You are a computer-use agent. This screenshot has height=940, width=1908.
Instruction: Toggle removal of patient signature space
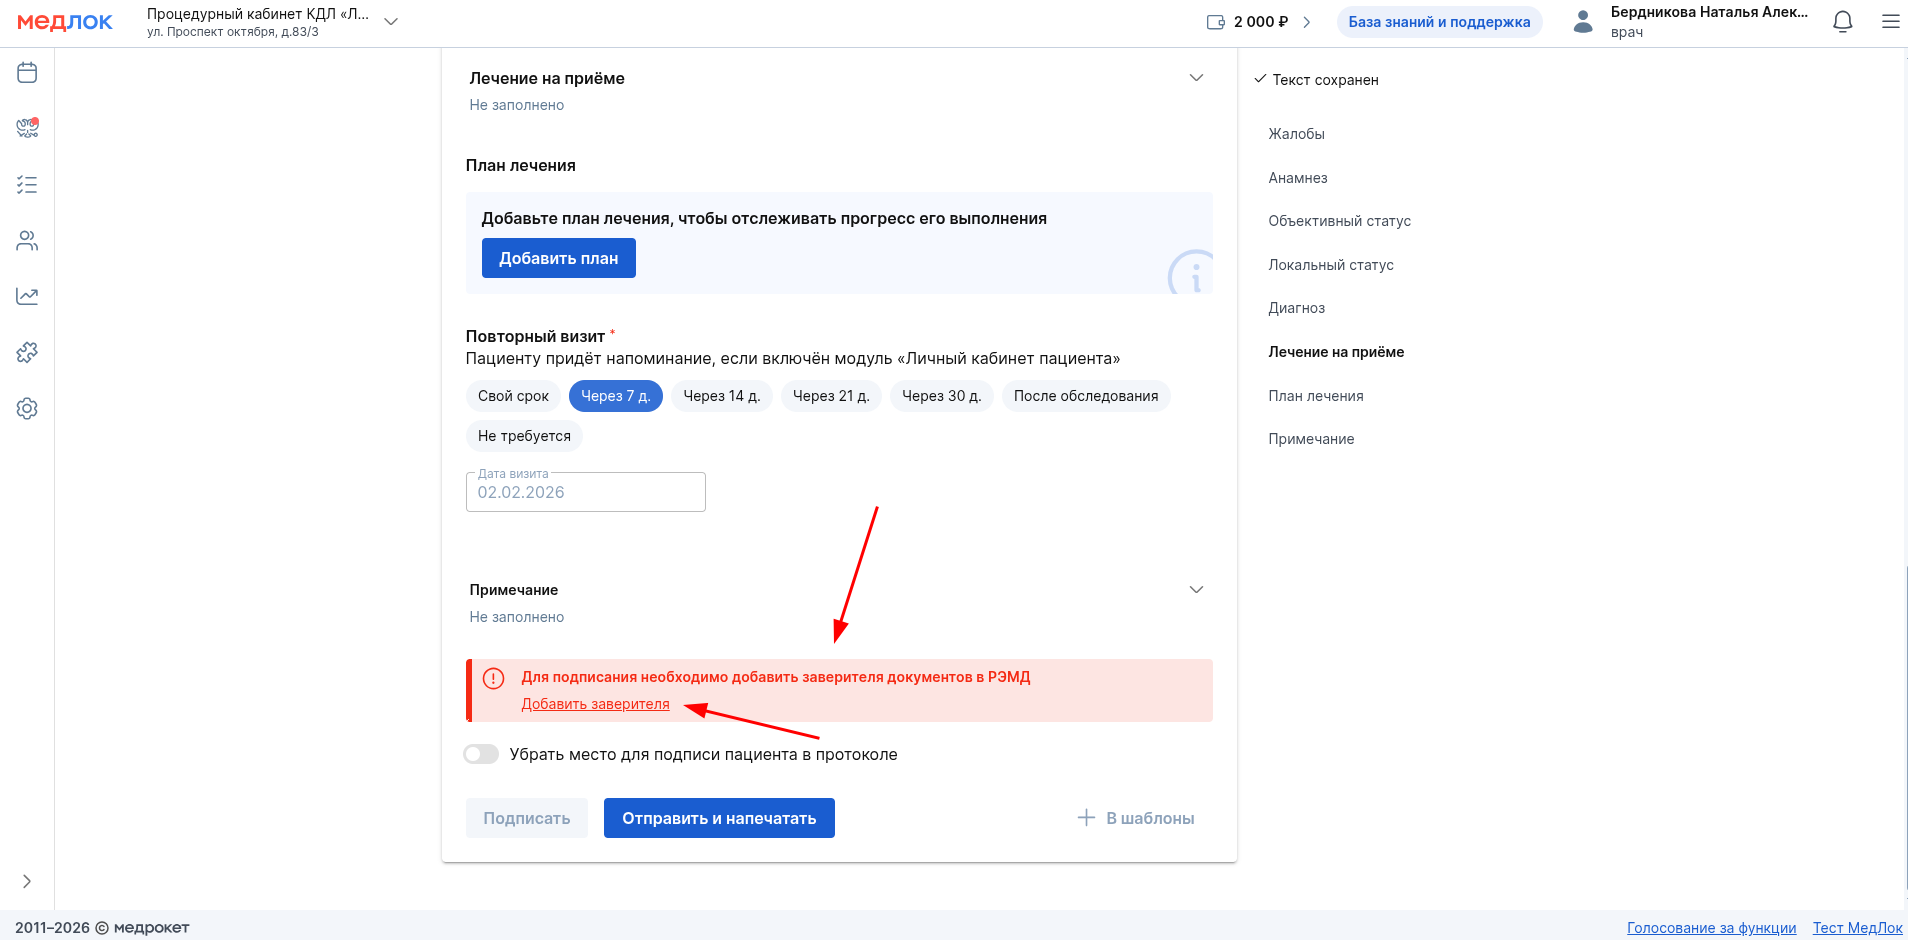tap(481, 754)
